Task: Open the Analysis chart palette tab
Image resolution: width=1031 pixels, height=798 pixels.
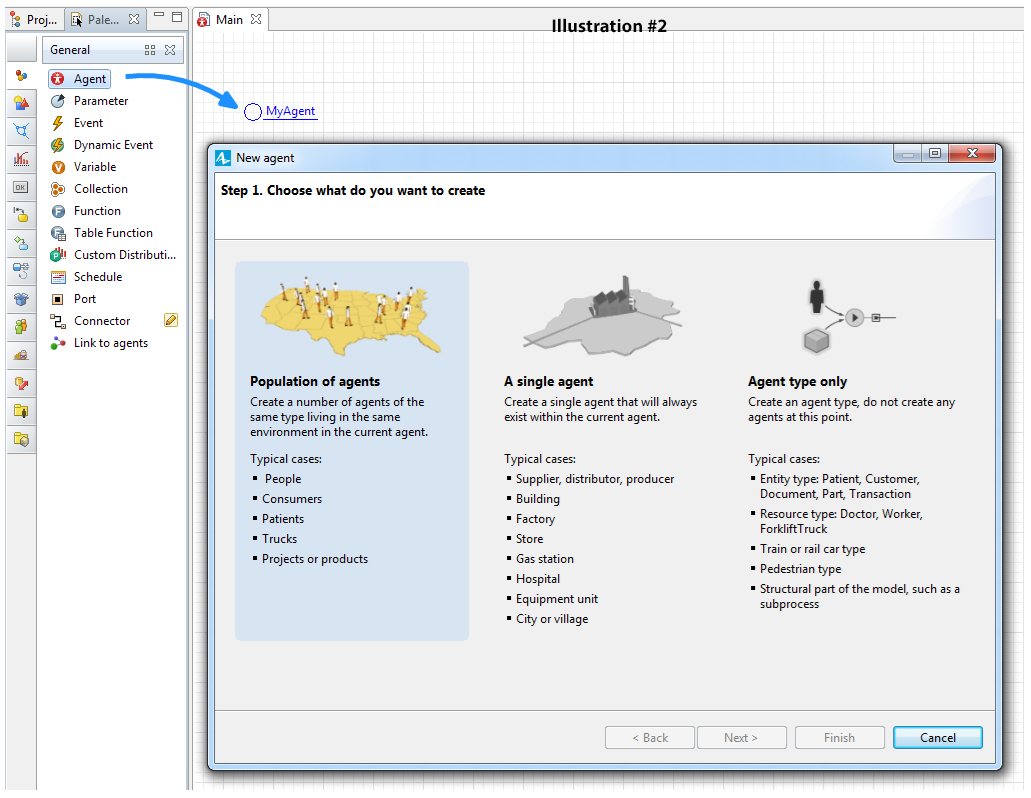Action: click(x=21, y=159)
